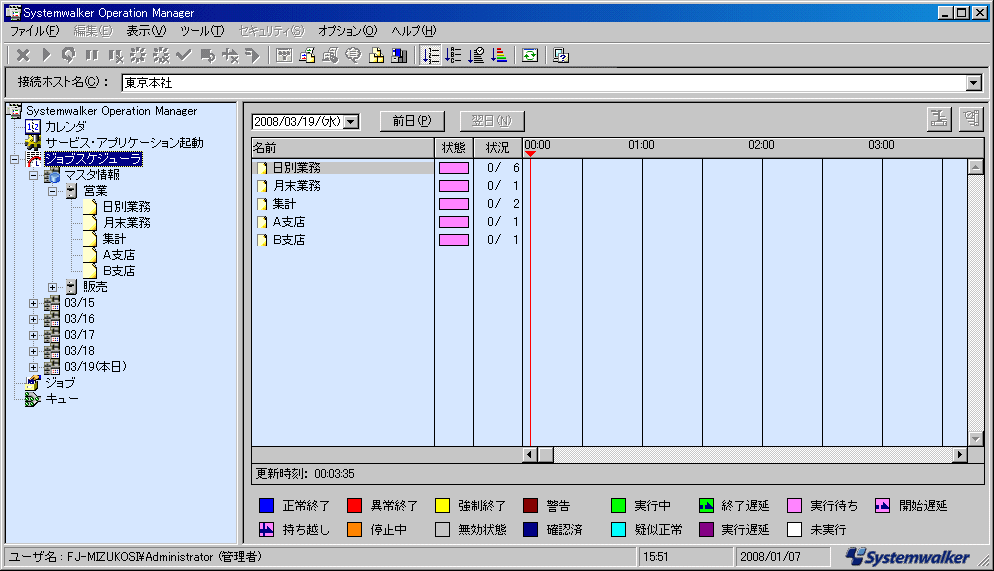The width and height of the screenshot is (994, 571).
Task: Click the 0/ 6 status count of 日別業務
Action: [x=503, y=168]
